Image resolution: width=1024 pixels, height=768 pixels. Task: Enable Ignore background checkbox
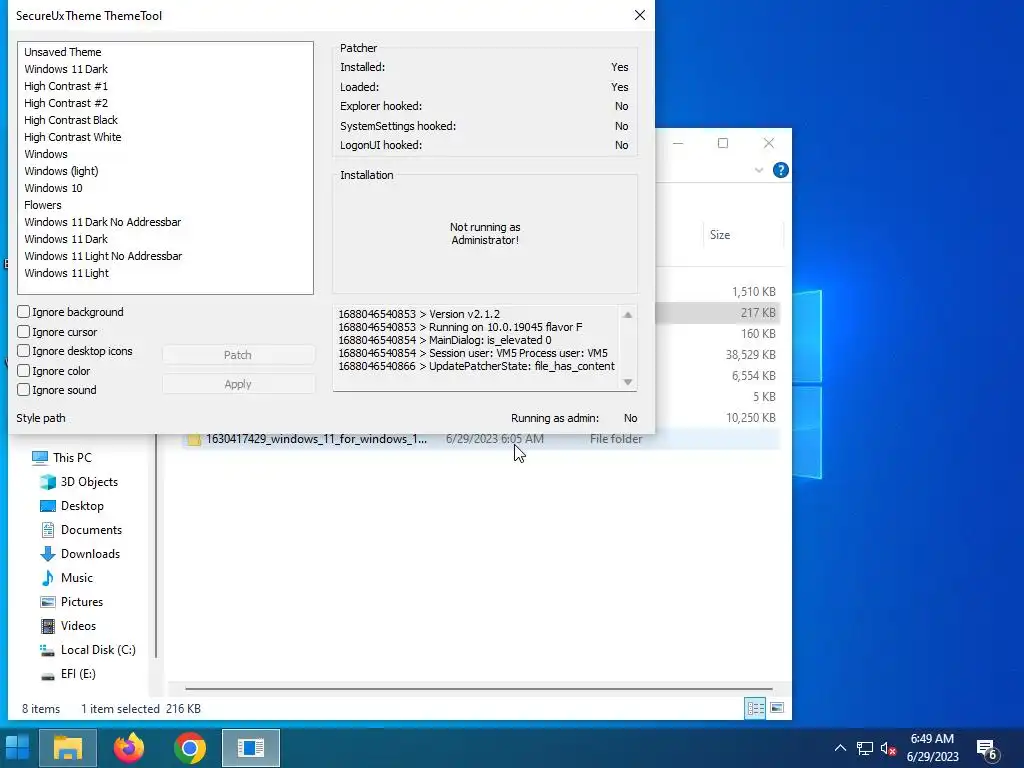tap(24, 312)
